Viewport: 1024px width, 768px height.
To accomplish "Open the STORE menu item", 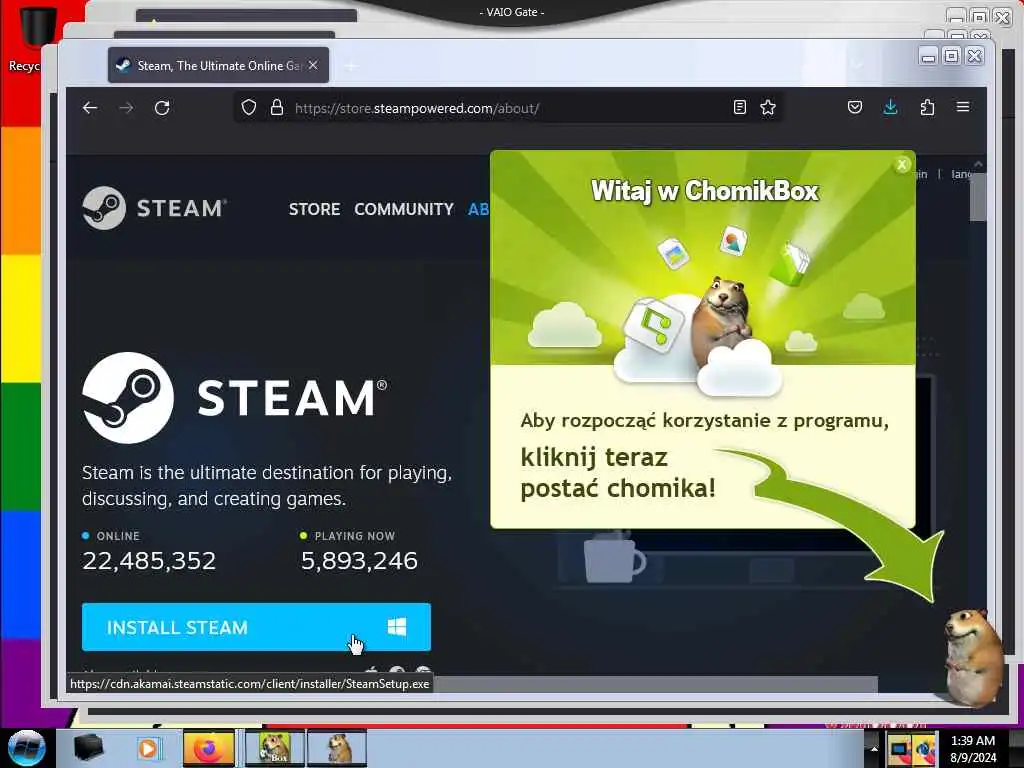I will click(x=314, y=209).
